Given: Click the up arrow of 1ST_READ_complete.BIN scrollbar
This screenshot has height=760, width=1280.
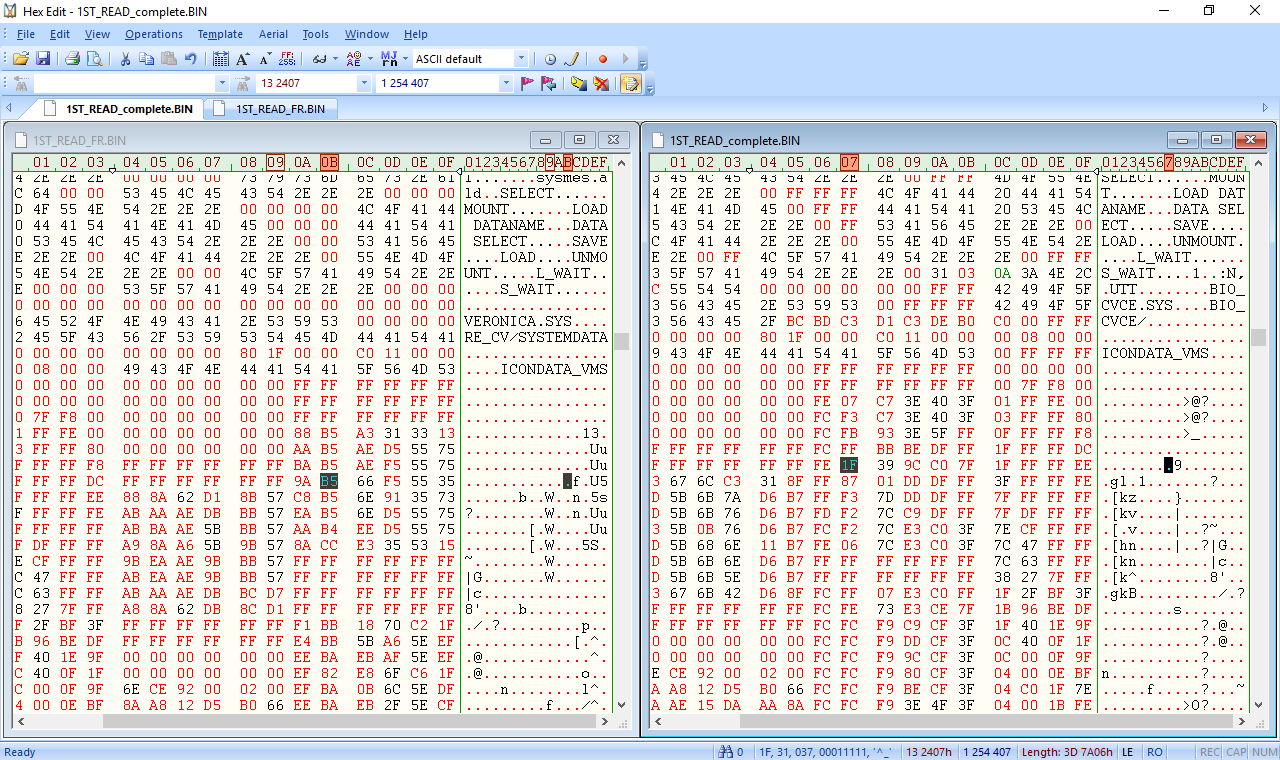Looking at the screenshot, I should pos(1258,162).
